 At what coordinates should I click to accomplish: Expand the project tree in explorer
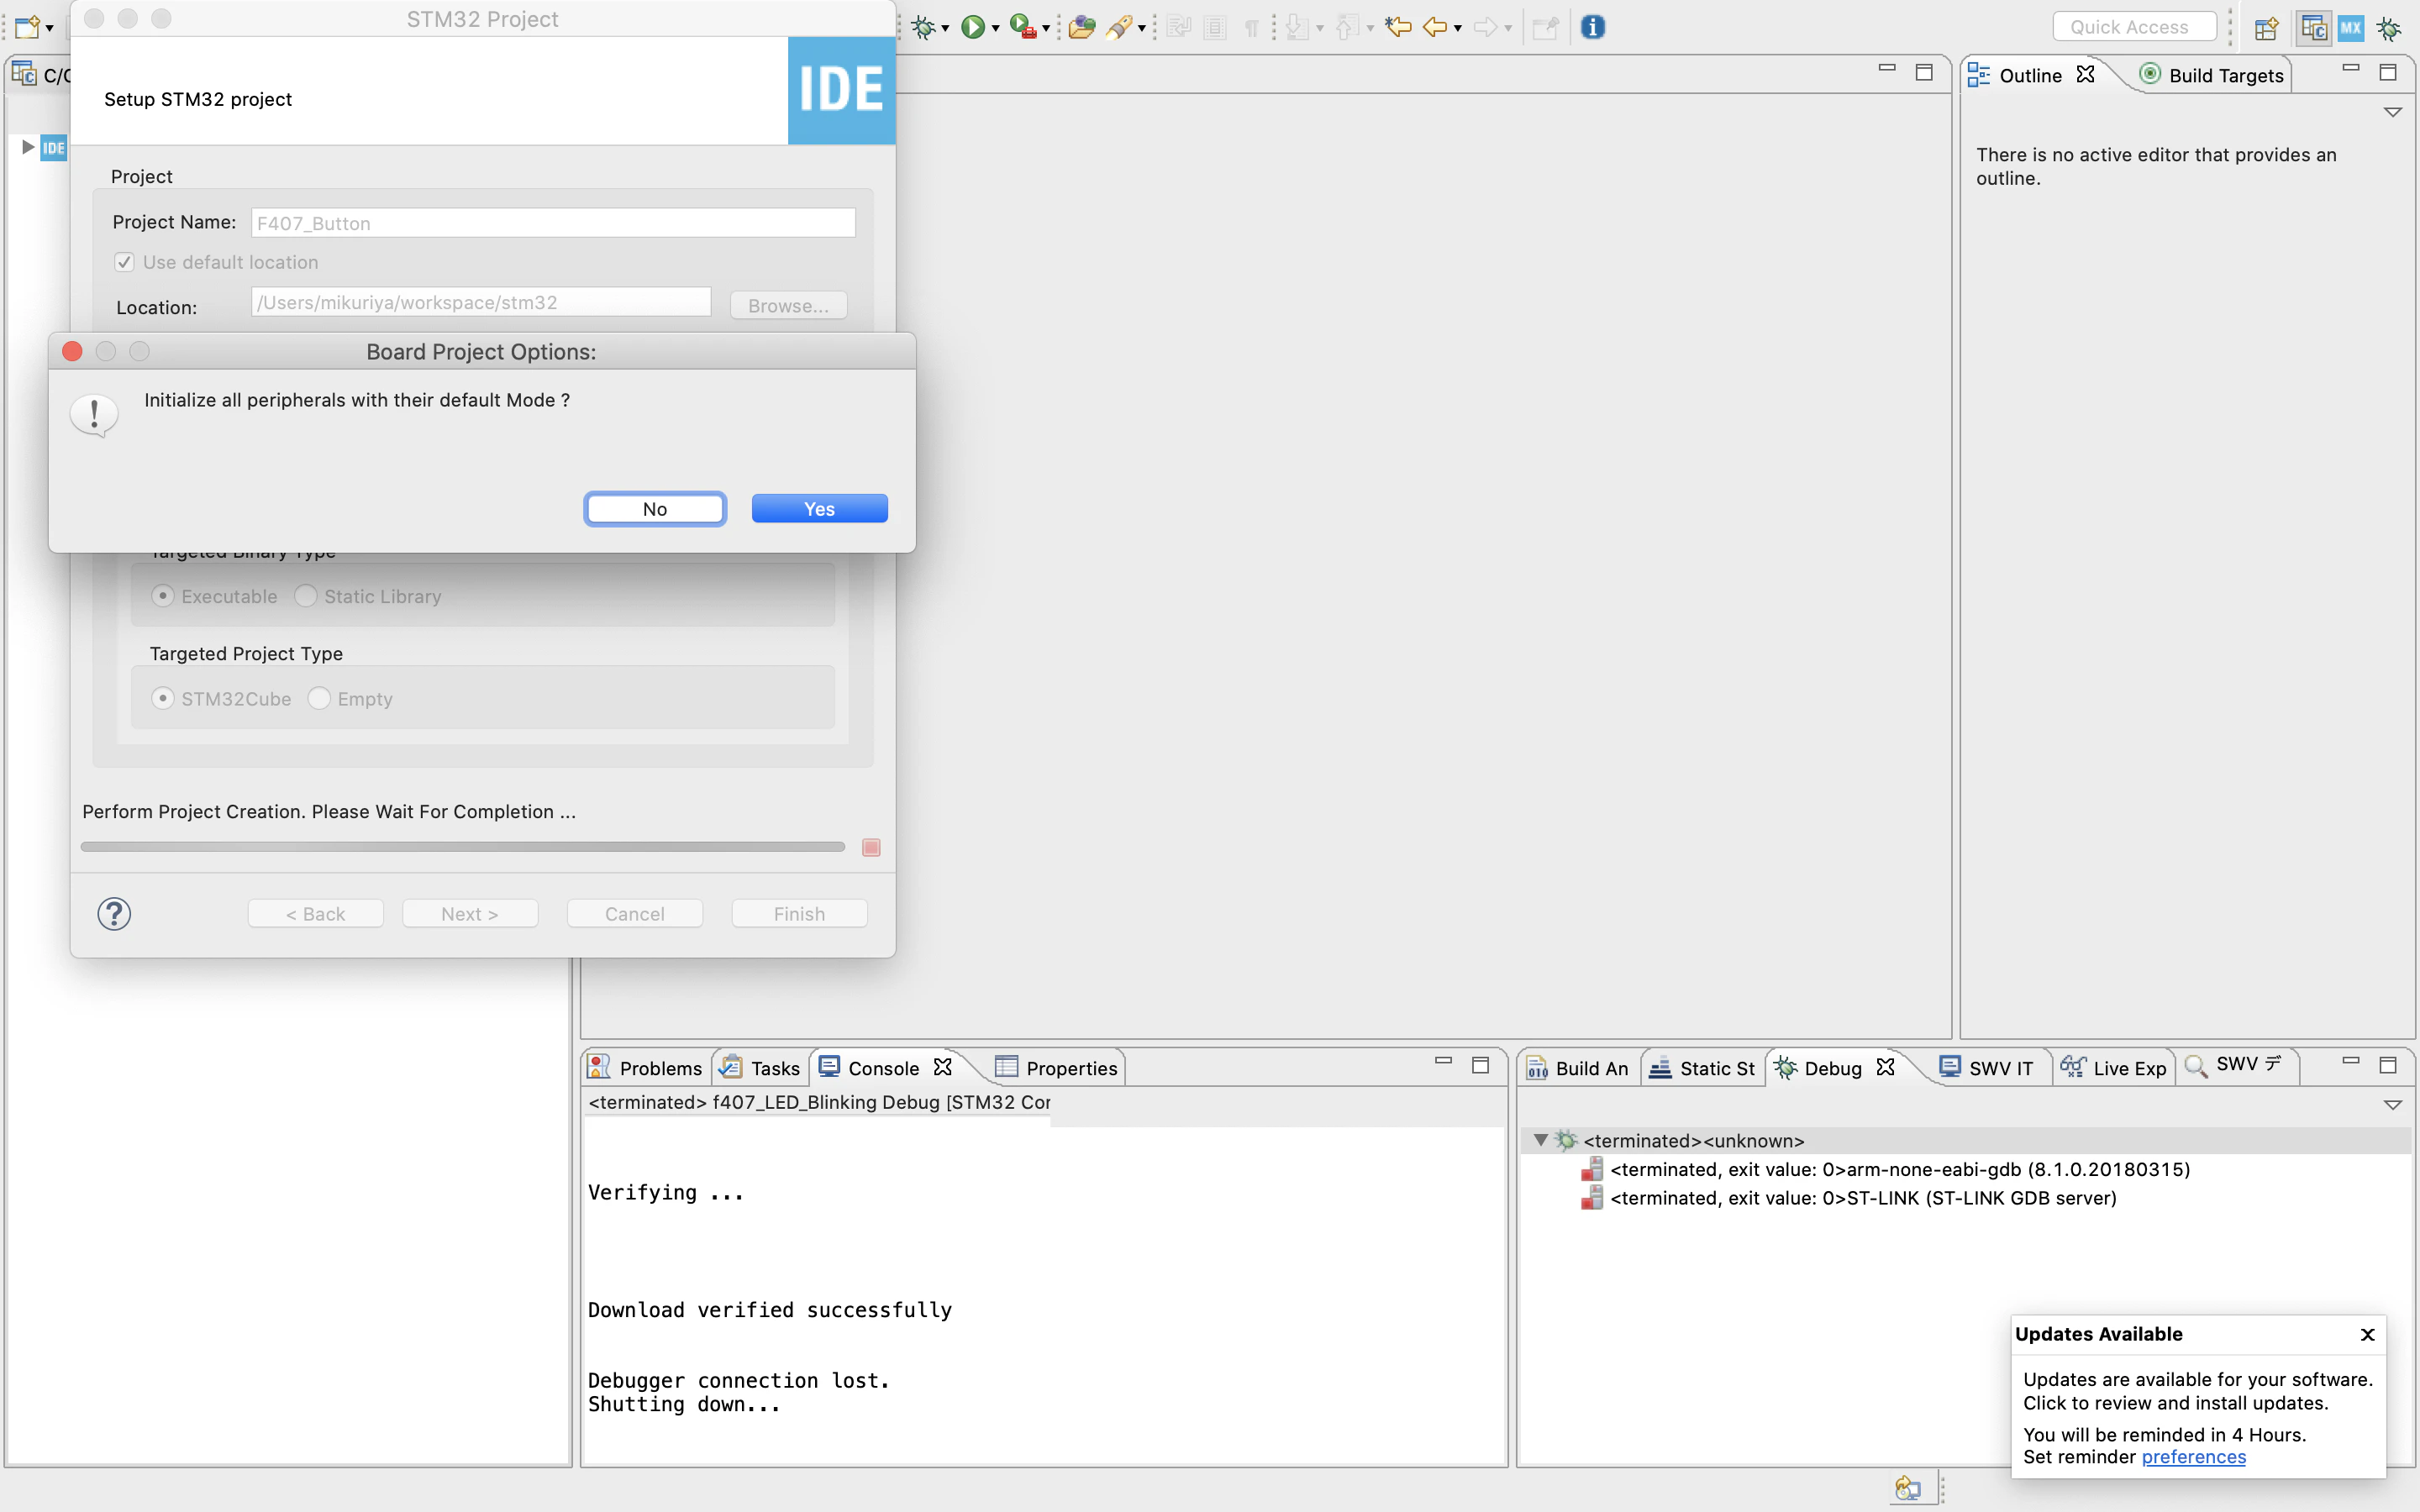tap(28, 147)
